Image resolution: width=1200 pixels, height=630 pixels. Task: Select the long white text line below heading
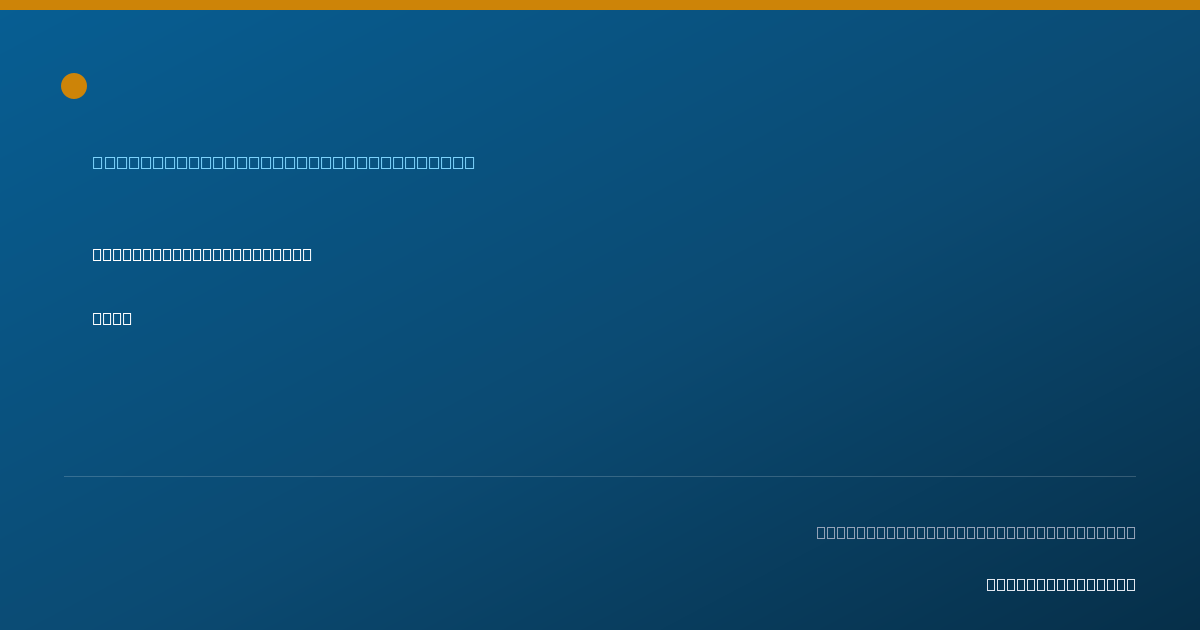[202, 254]
